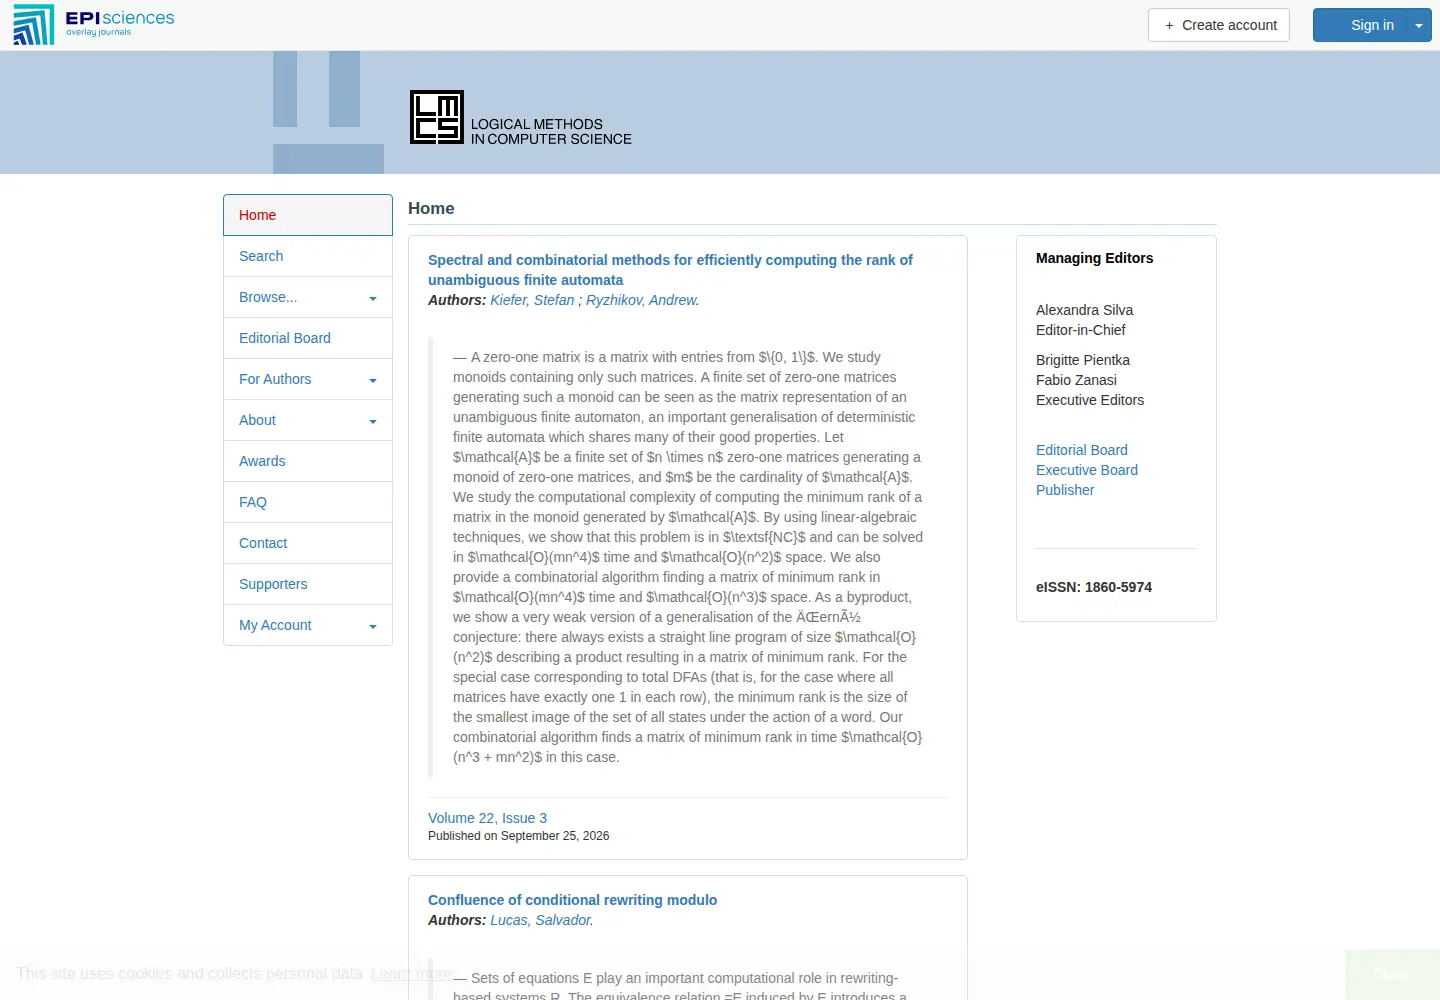1440x1000 pixels.
Task: Click Learn more in cookie banner
Action: [x=412, y=974]
